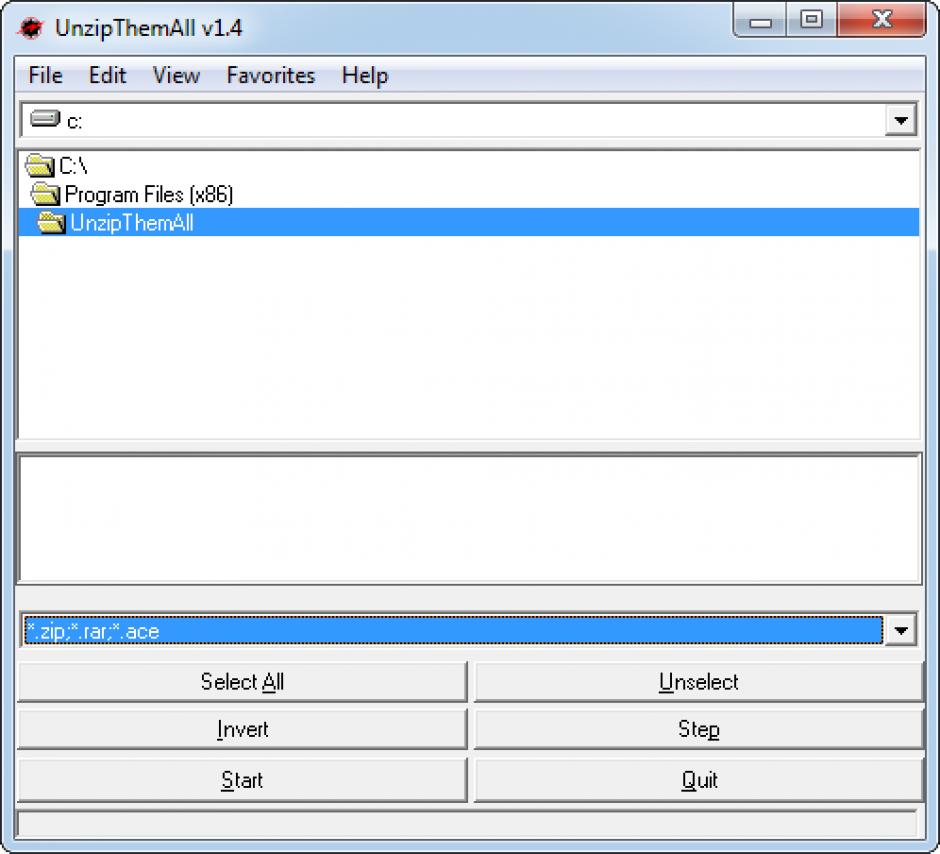
Task: Expand the file filter dropdown arrow
Action: click(x=900, y=630)
